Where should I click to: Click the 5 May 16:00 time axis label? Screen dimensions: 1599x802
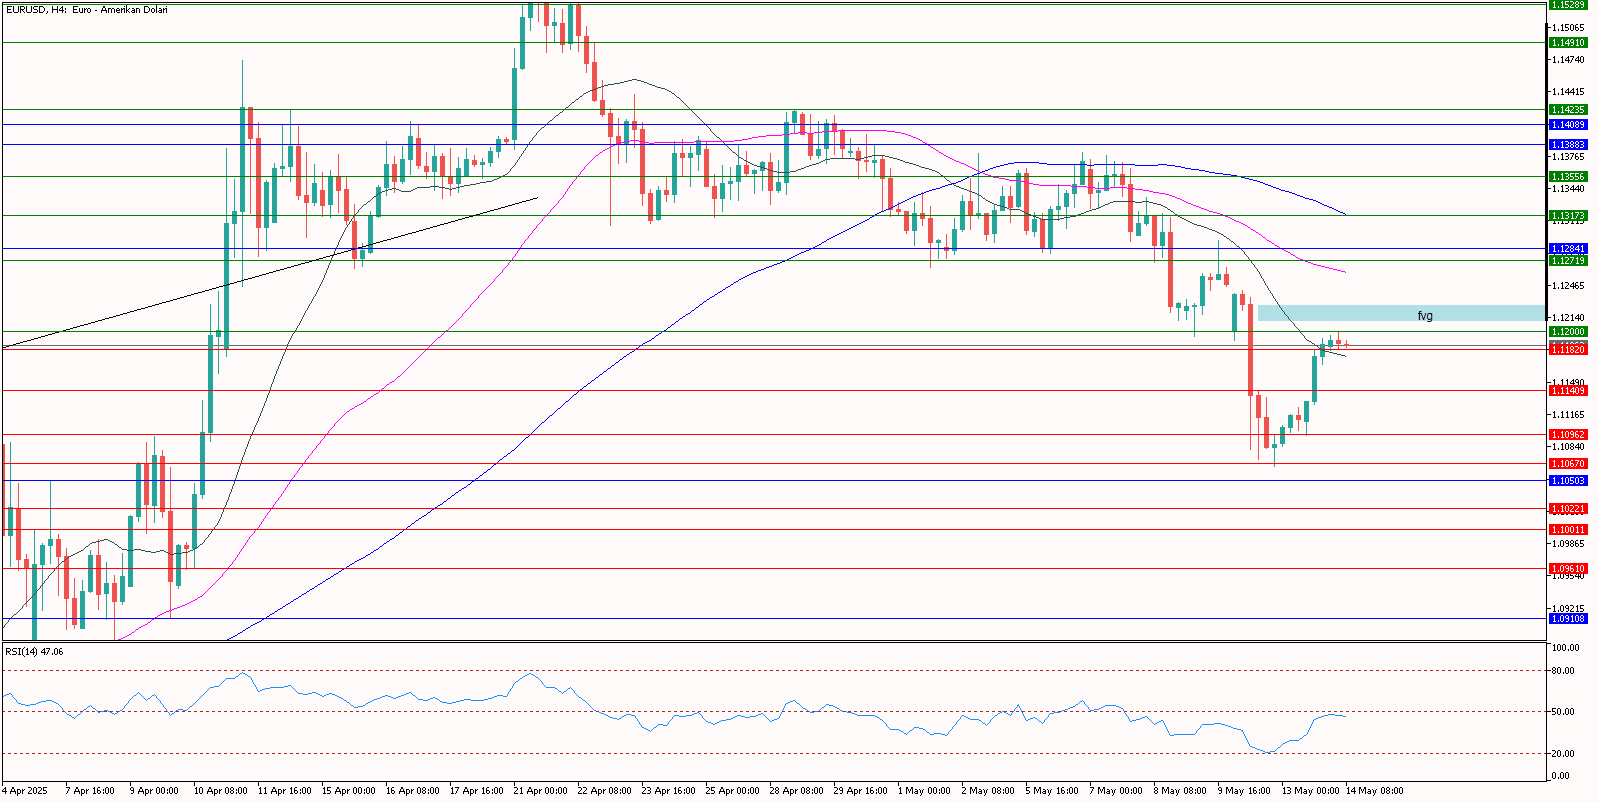pos(1052,791)
